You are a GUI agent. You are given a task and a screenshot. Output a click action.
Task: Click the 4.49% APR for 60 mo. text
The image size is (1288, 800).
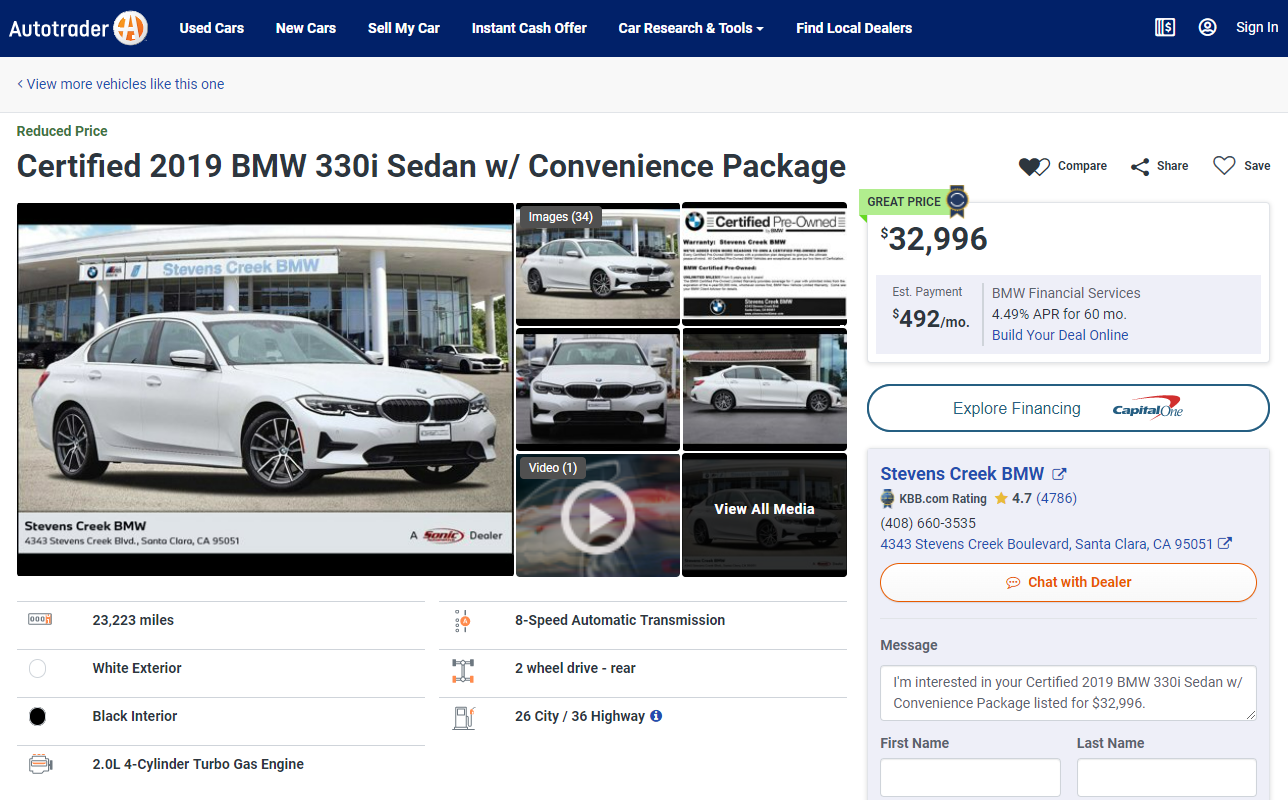1059,314
